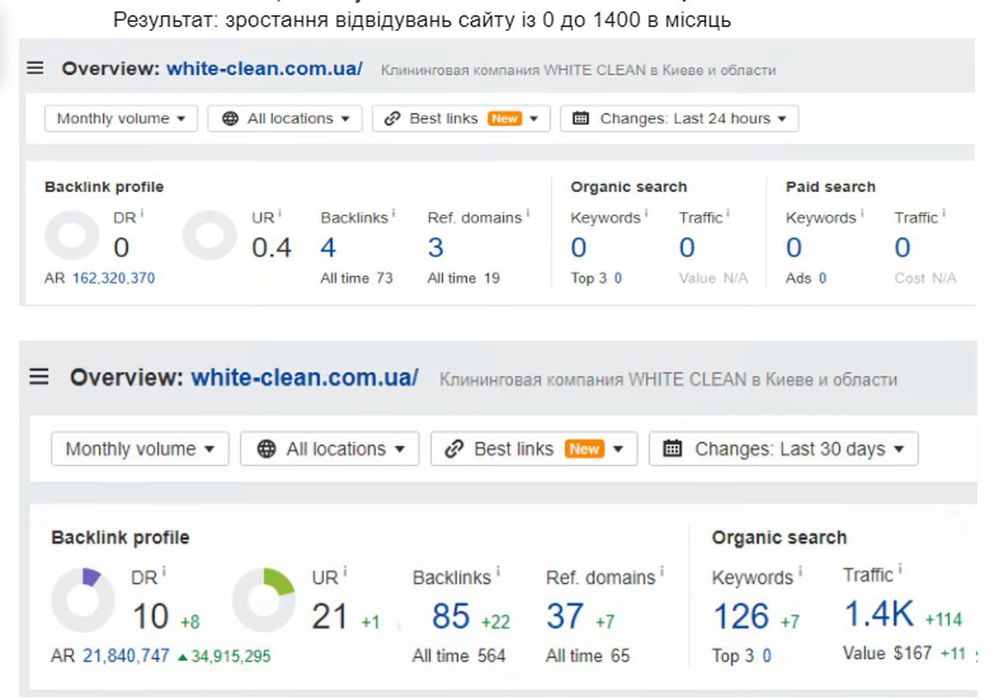The image size is (994, 700).
Task: Open Best links dropdown in the bottom panel
Action: coord(534,449)
